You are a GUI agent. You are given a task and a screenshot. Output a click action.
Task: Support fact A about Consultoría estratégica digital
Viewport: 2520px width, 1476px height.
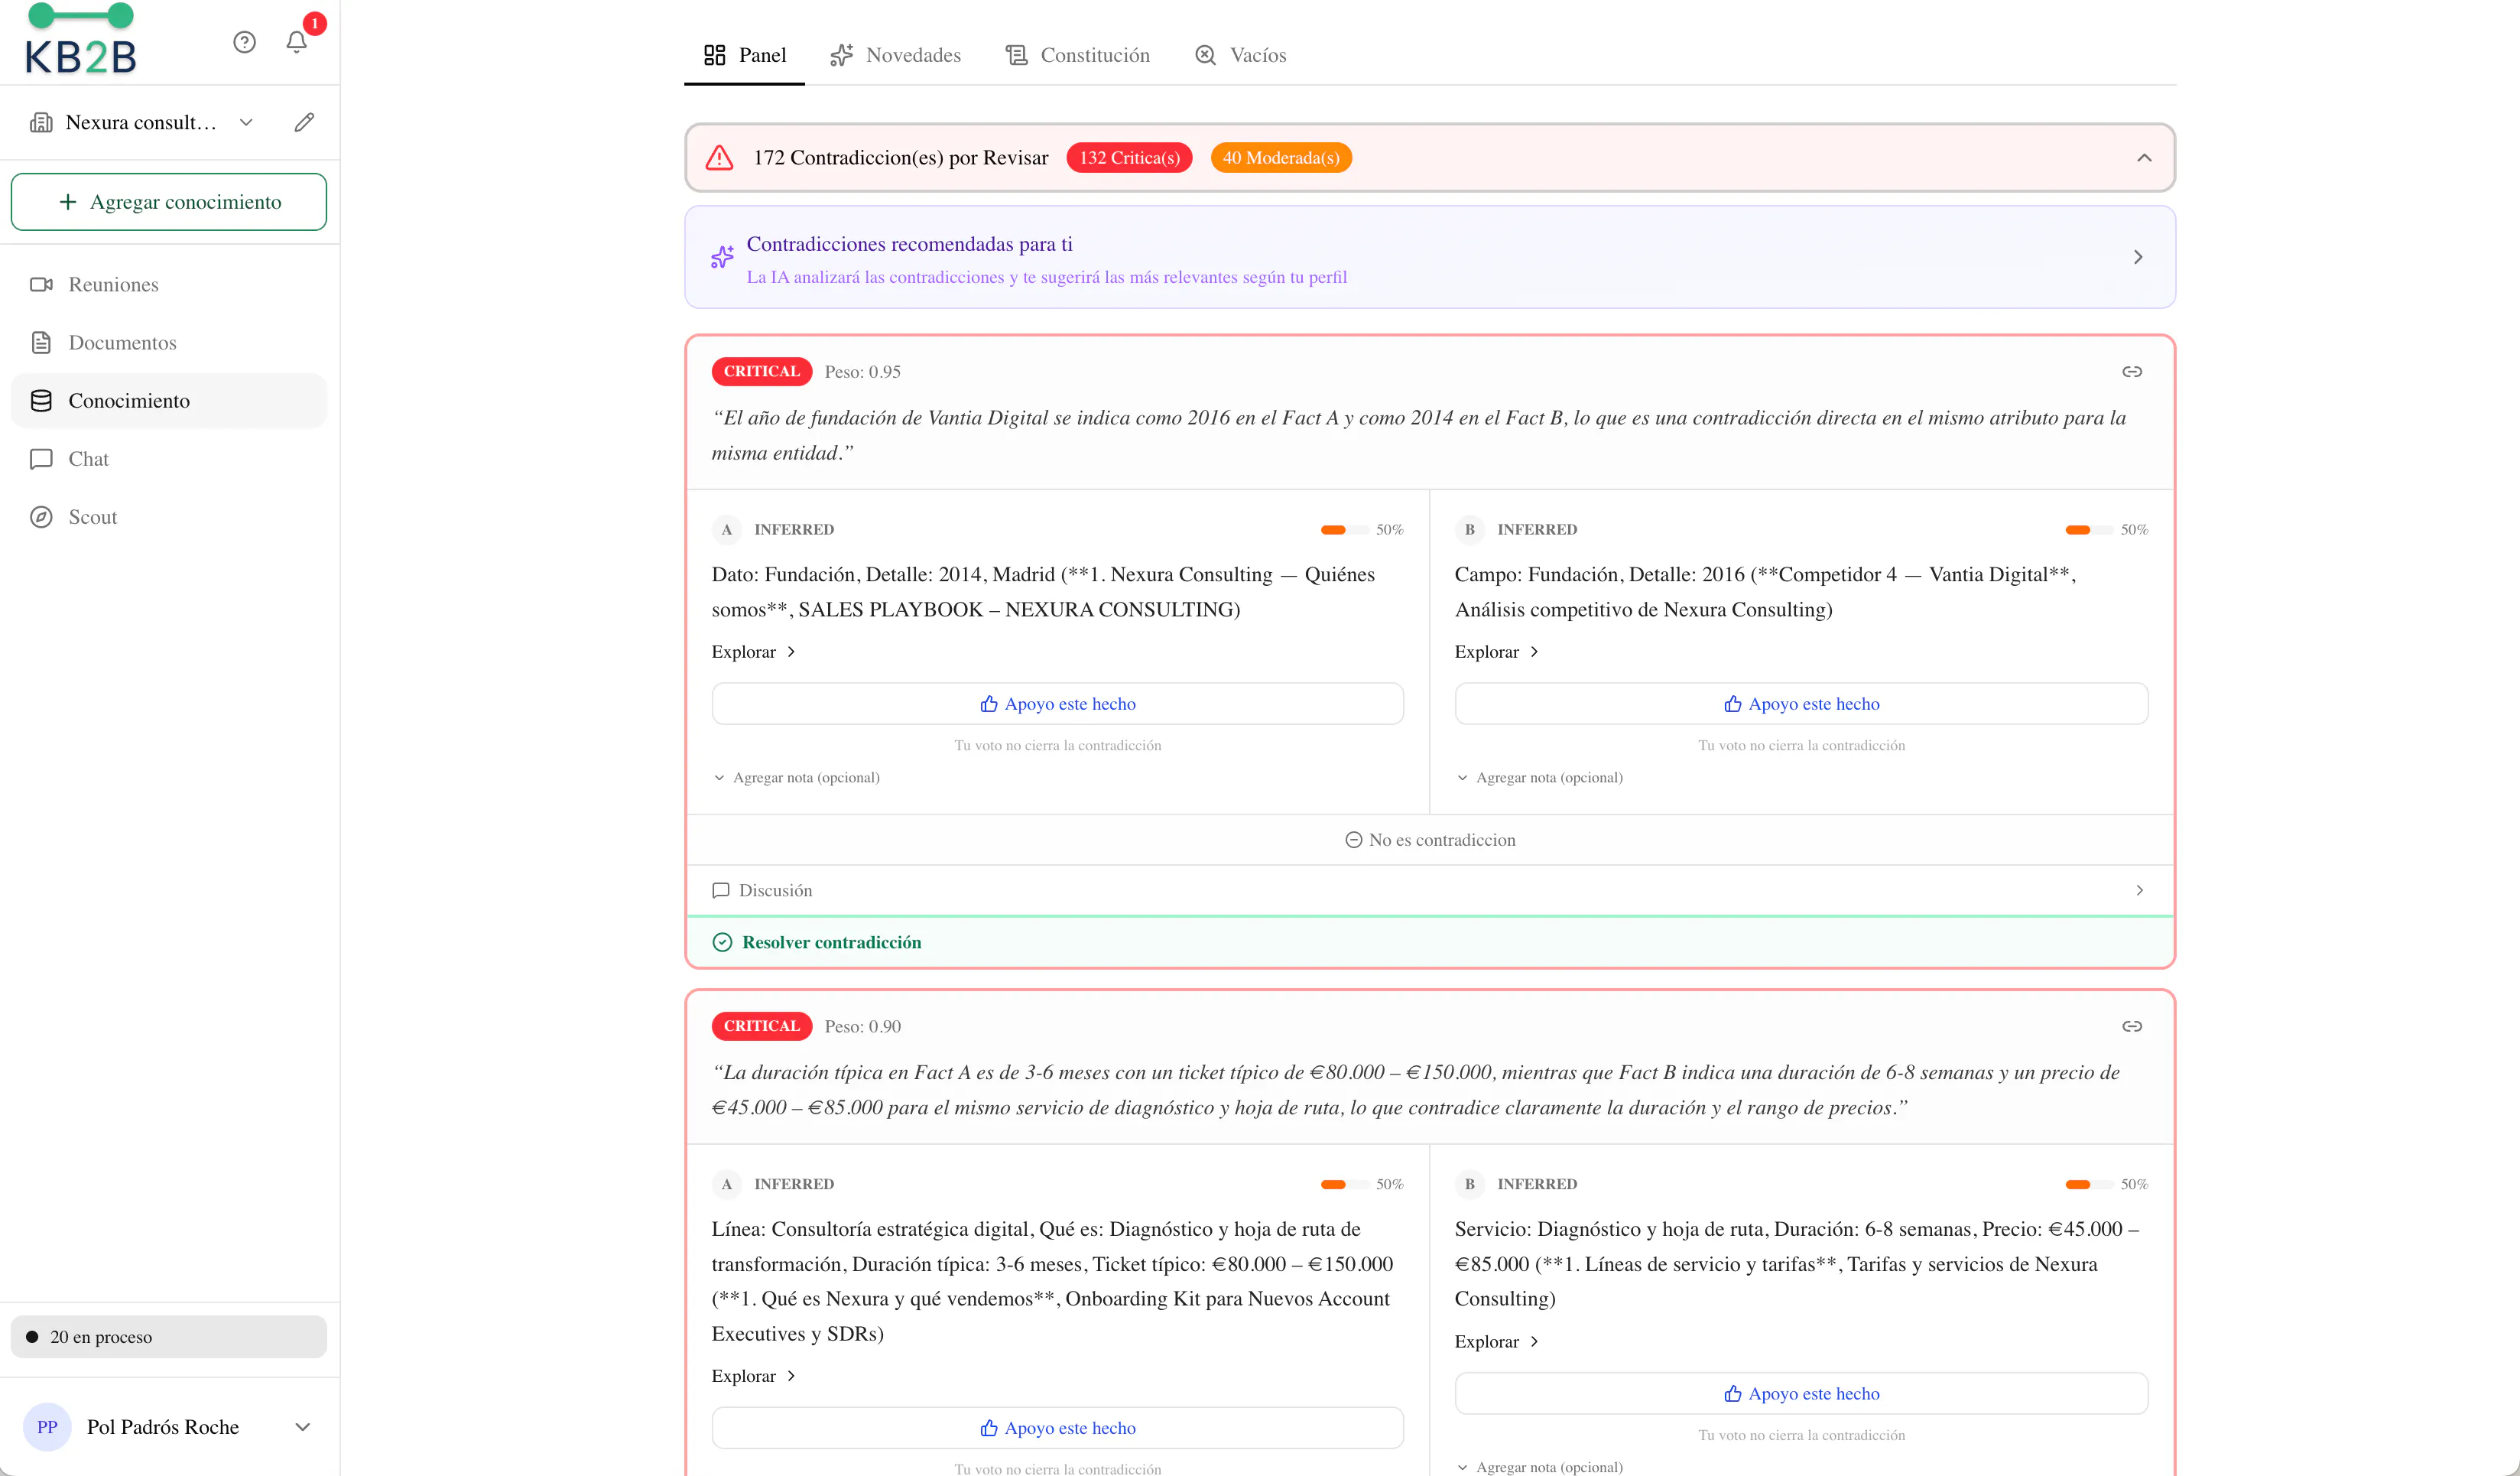1058,1428
